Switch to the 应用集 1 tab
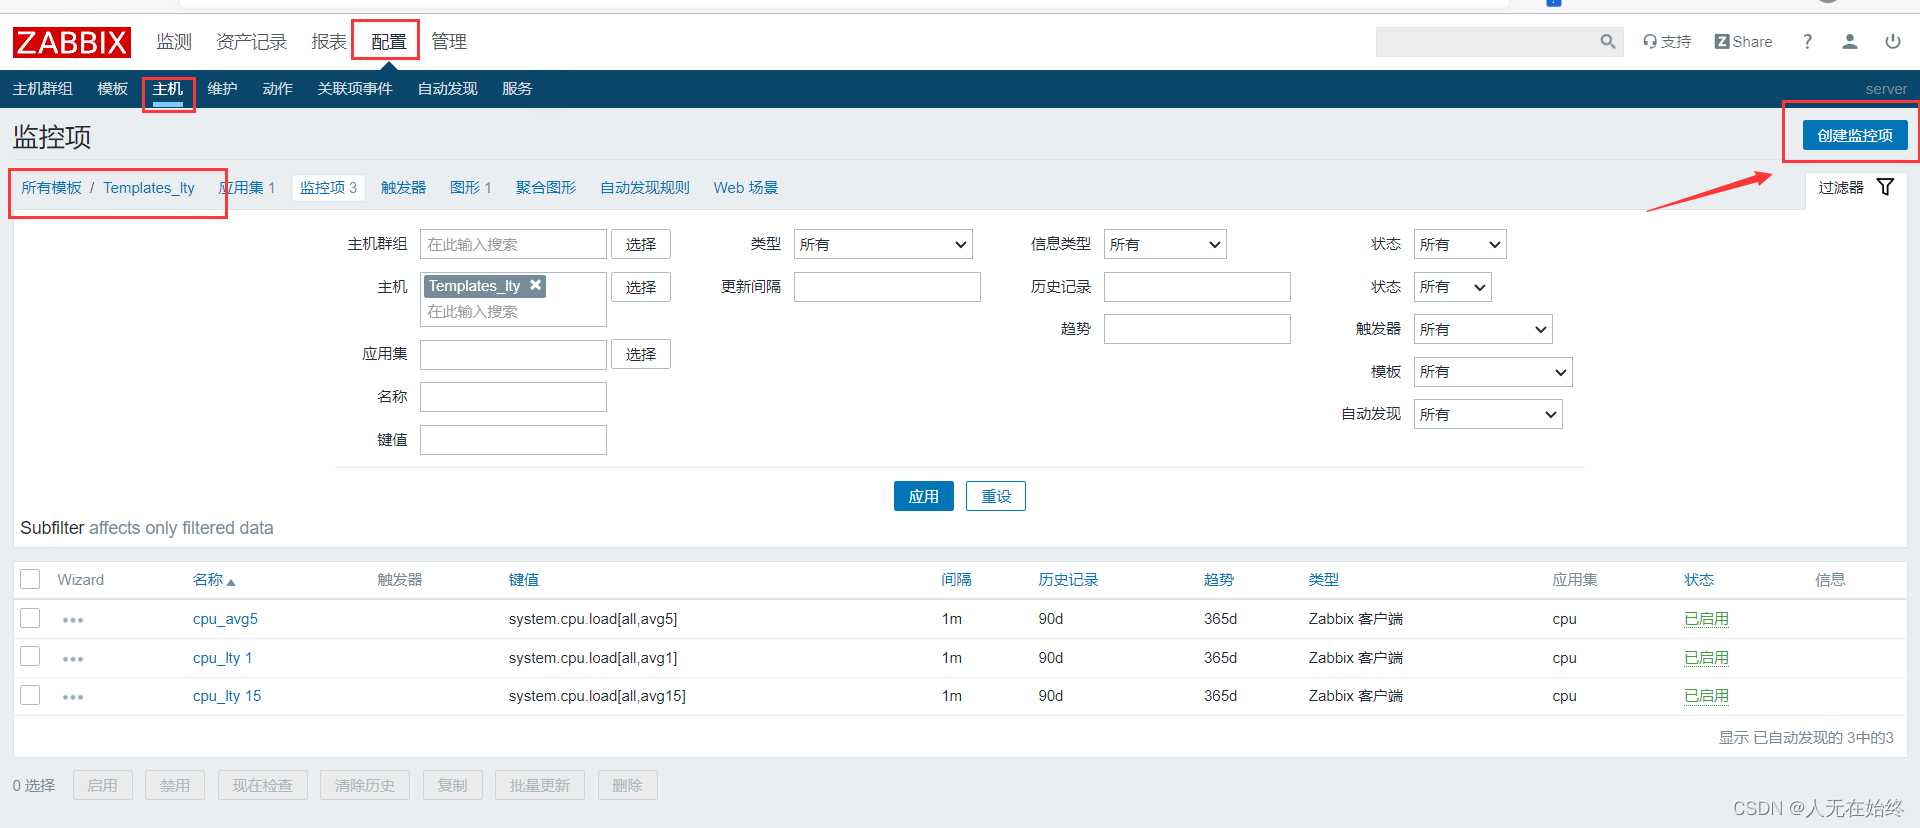 [x=246, y=188]
